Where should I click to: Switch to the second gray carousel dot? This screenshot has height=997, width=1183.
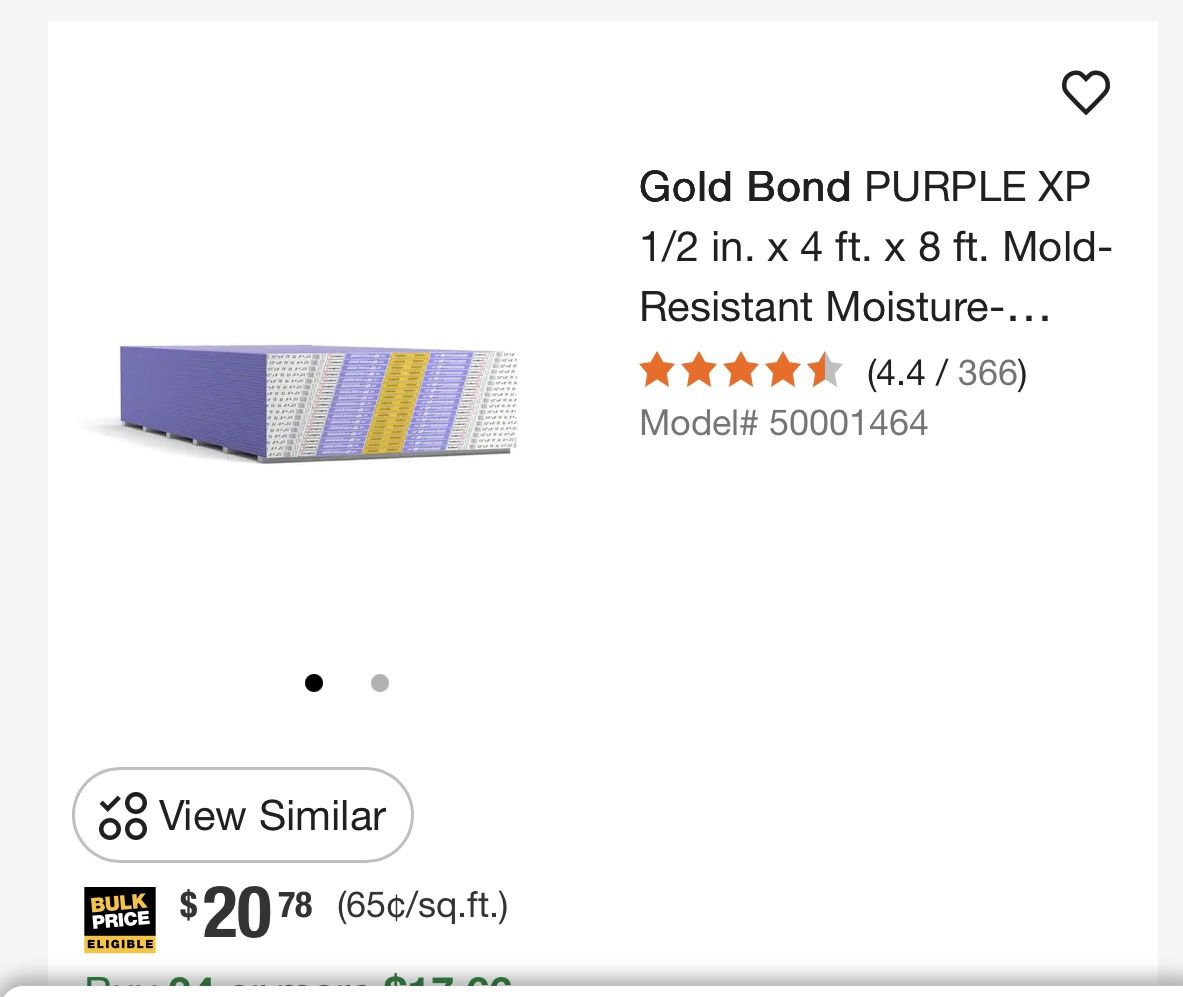[380, 683]
